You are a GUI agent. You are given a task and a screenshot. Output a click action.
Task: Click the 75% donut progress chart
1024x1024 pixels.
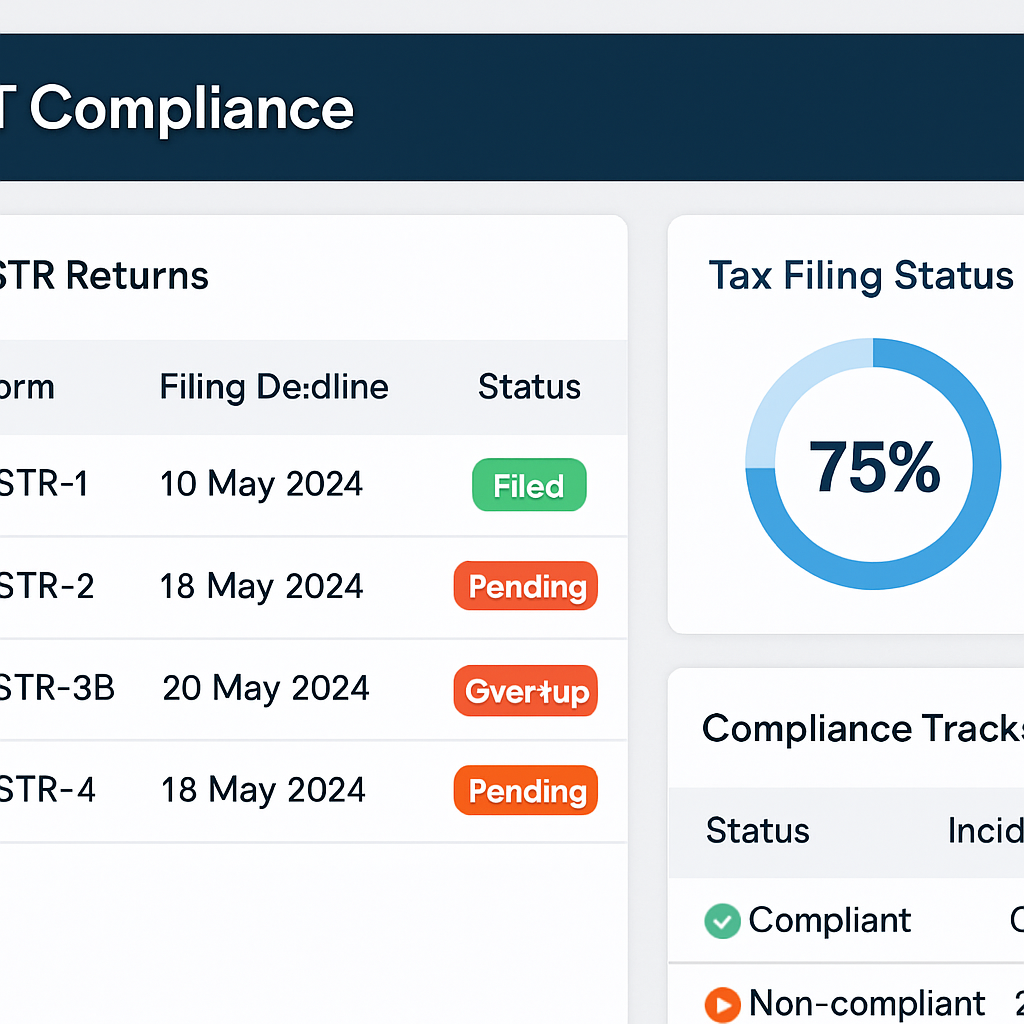(873, 464)
